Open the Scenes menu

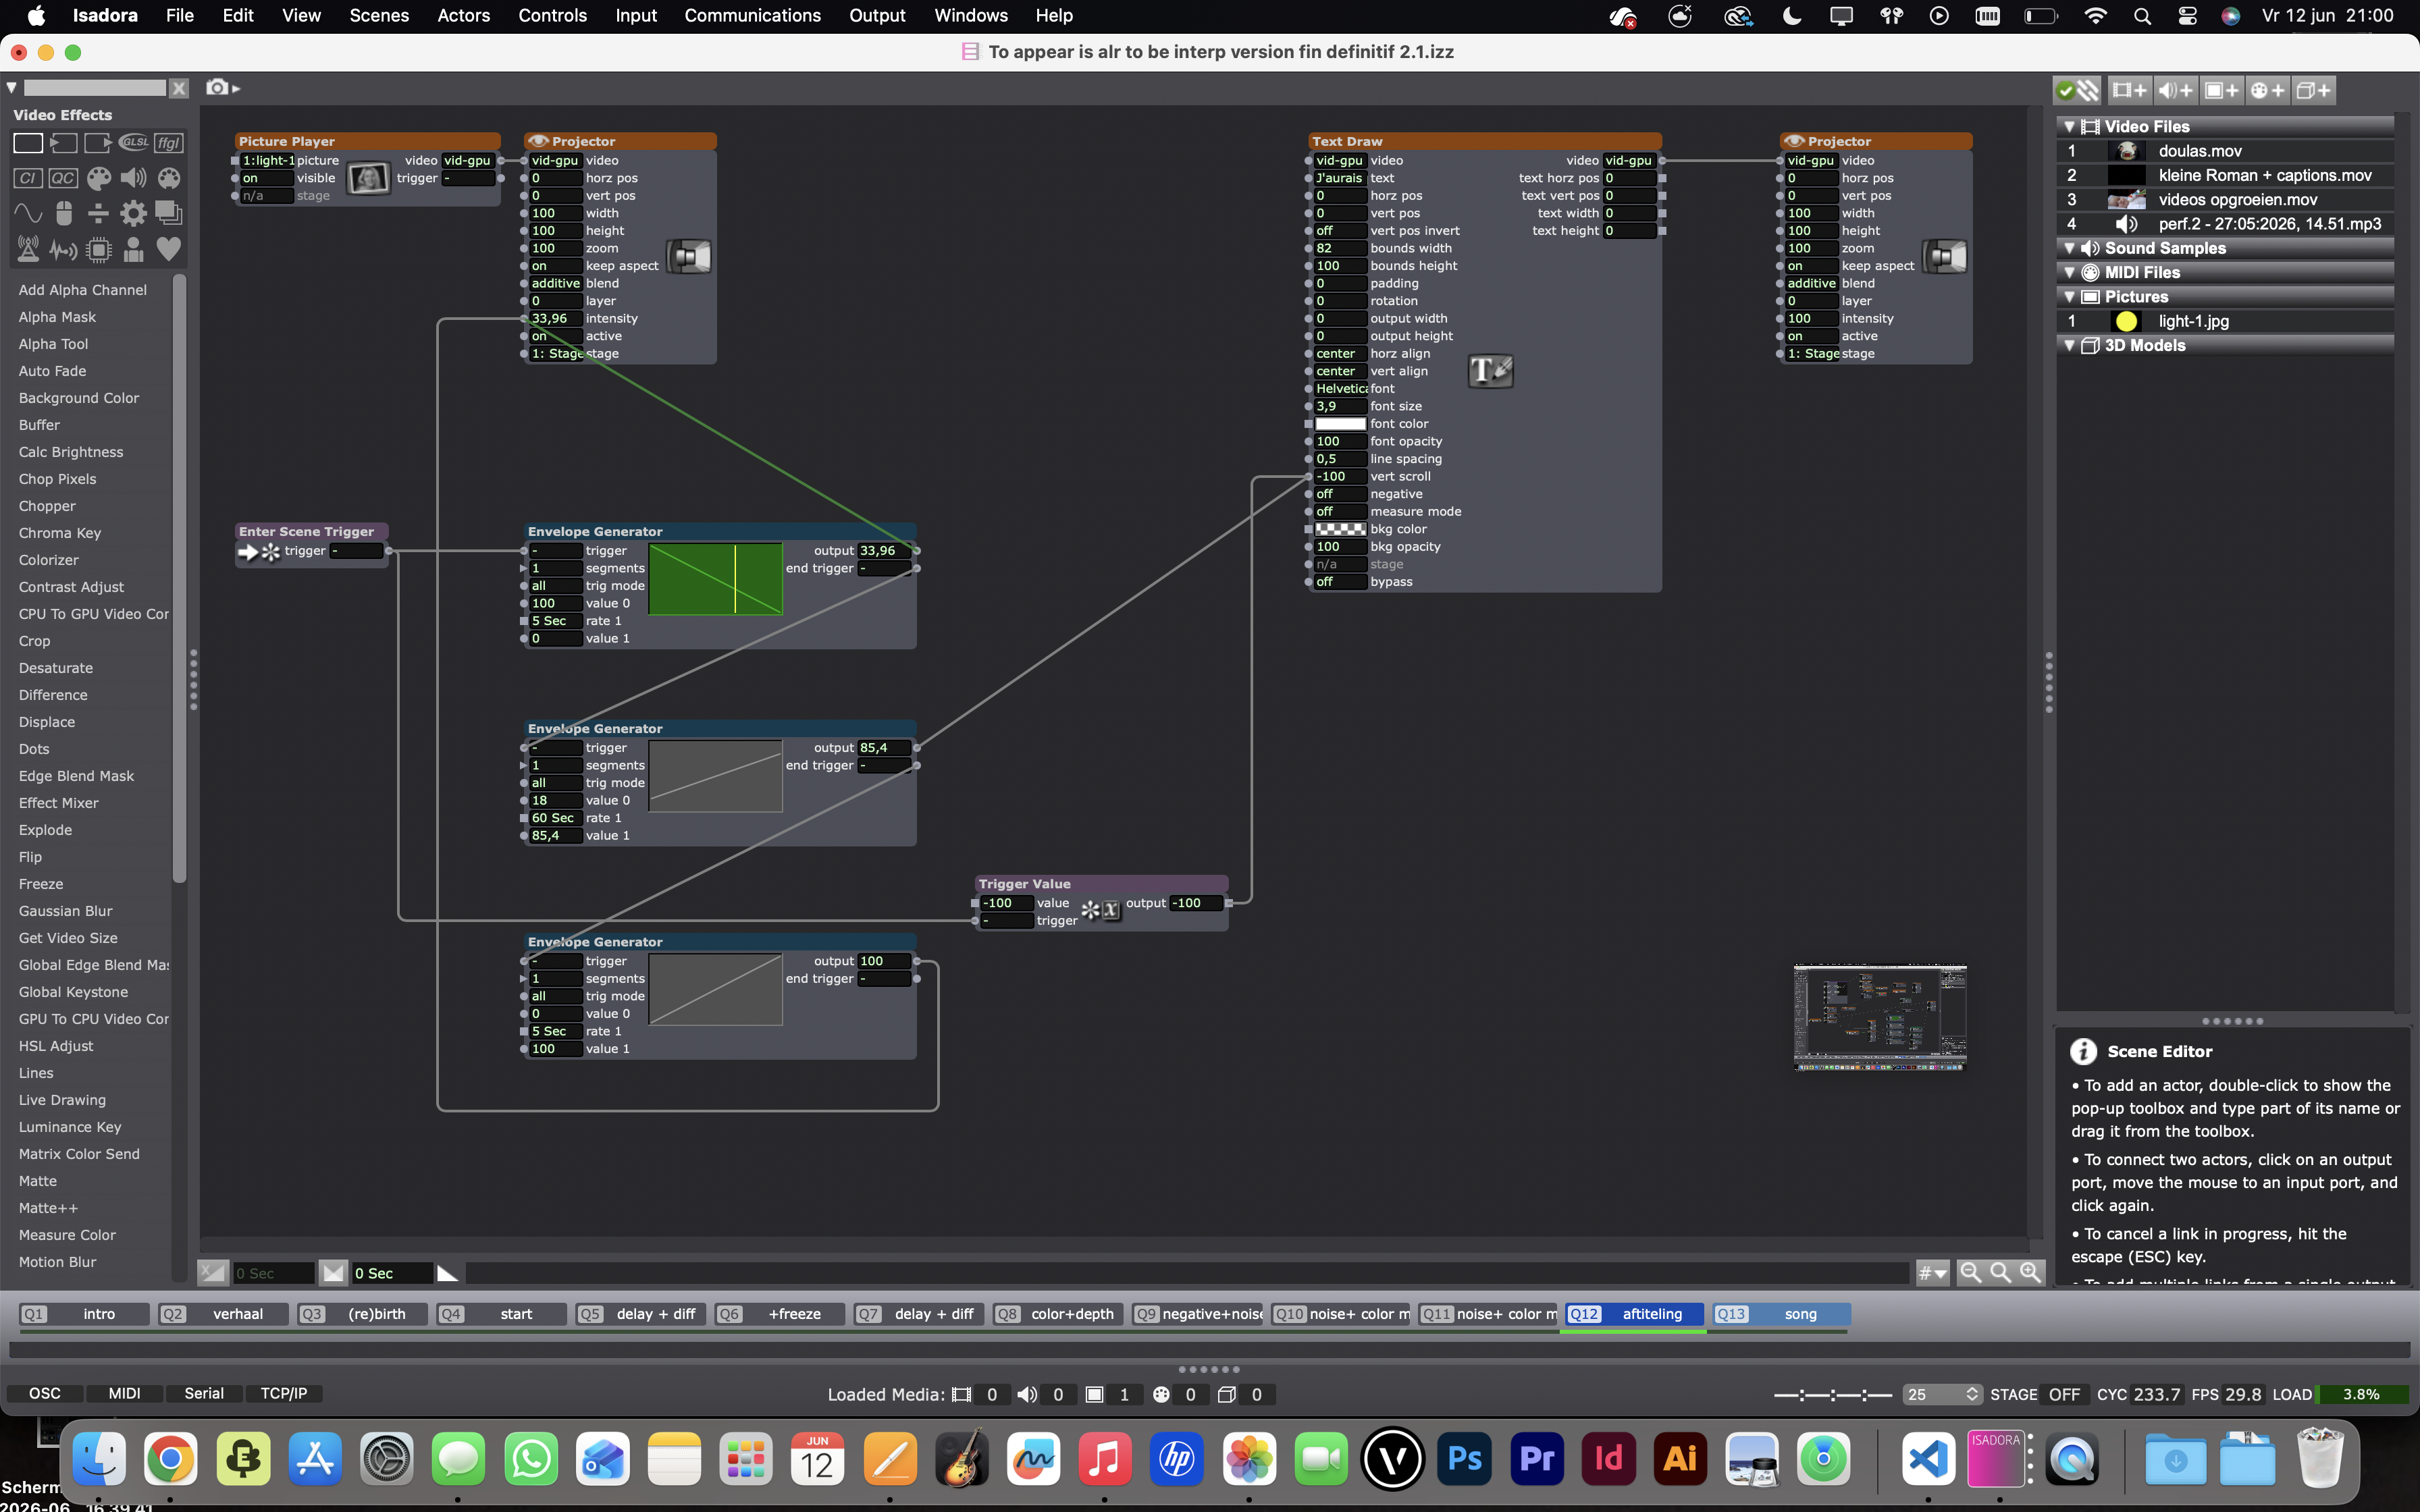(379, 16)
